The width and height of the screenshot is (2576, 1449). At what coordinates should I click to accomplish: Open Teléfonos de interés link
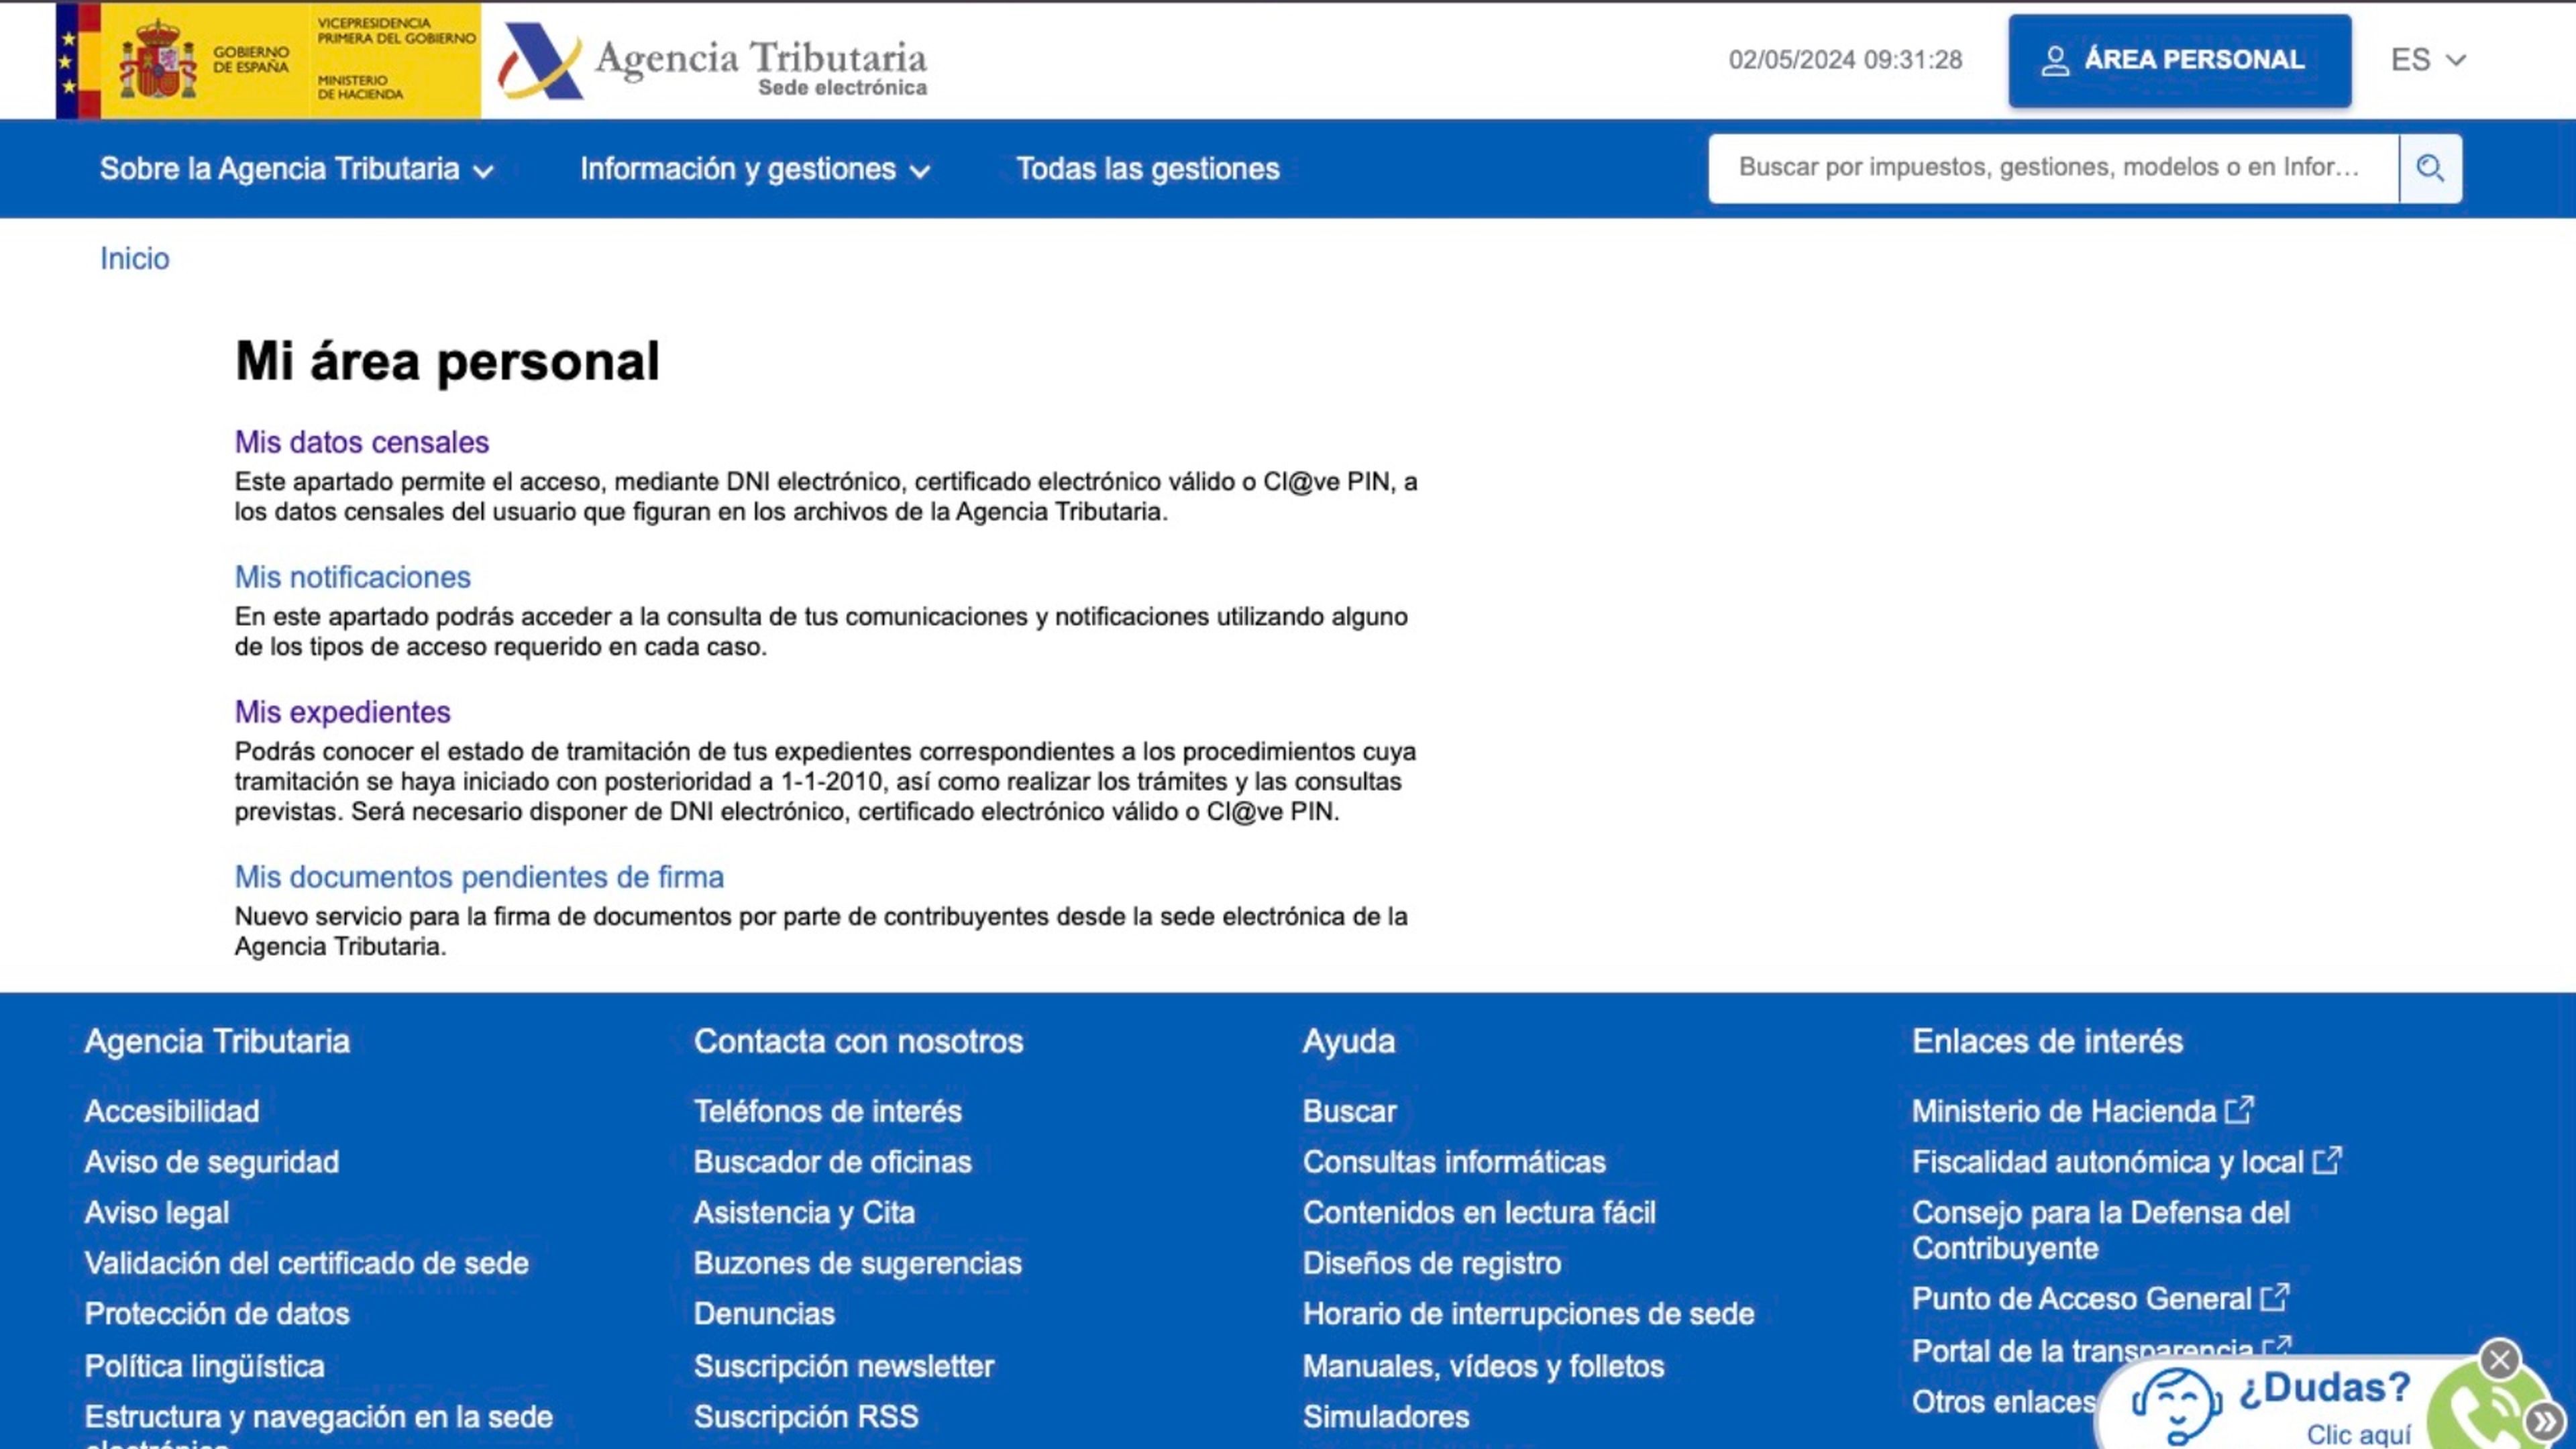828,1111
